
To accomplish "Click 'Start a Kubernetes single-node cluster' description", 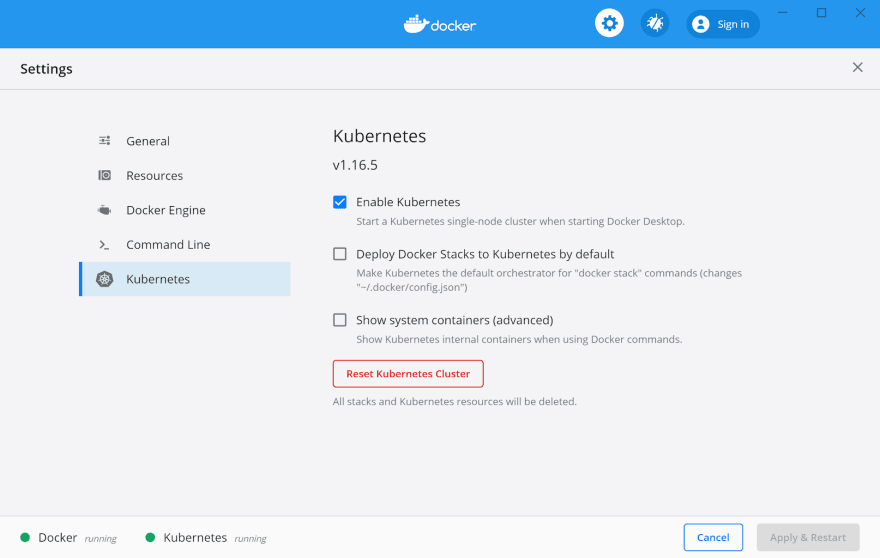I will click(x=520, y=221).
